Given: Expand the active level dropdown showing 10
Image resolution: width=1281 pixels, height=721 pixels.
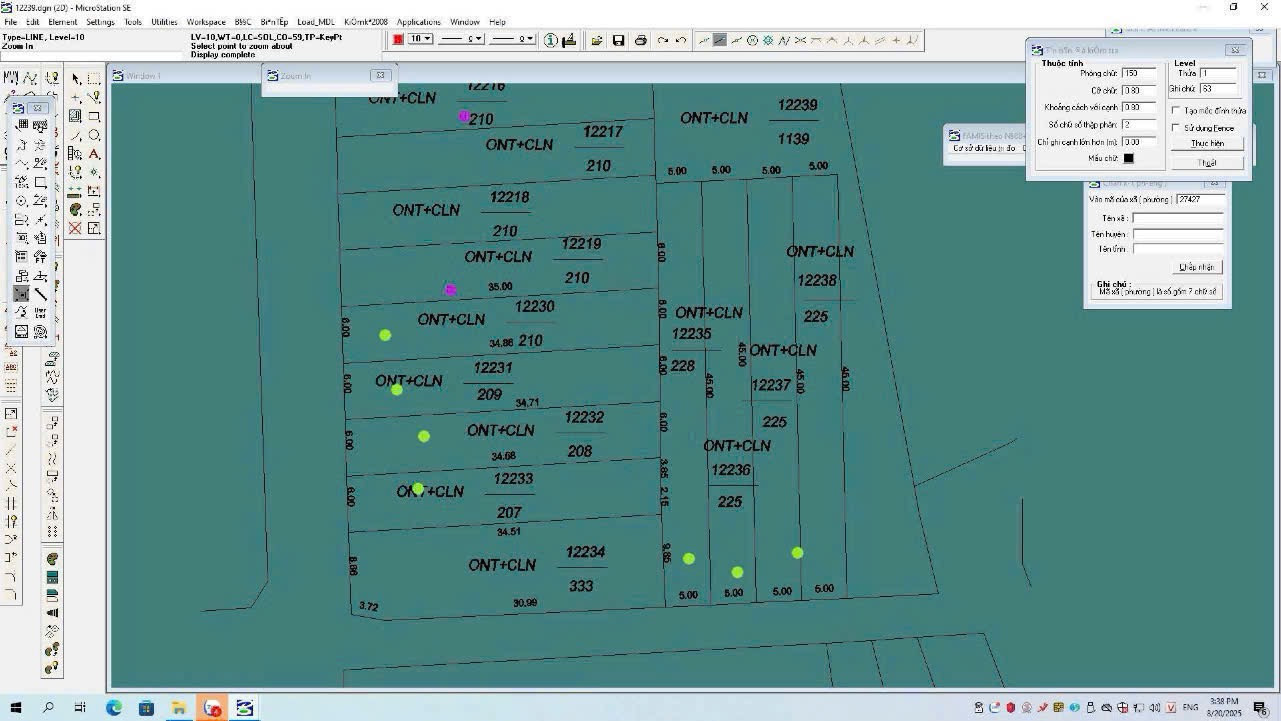Looking at the screenshot, I should click(x=428, y=39).
